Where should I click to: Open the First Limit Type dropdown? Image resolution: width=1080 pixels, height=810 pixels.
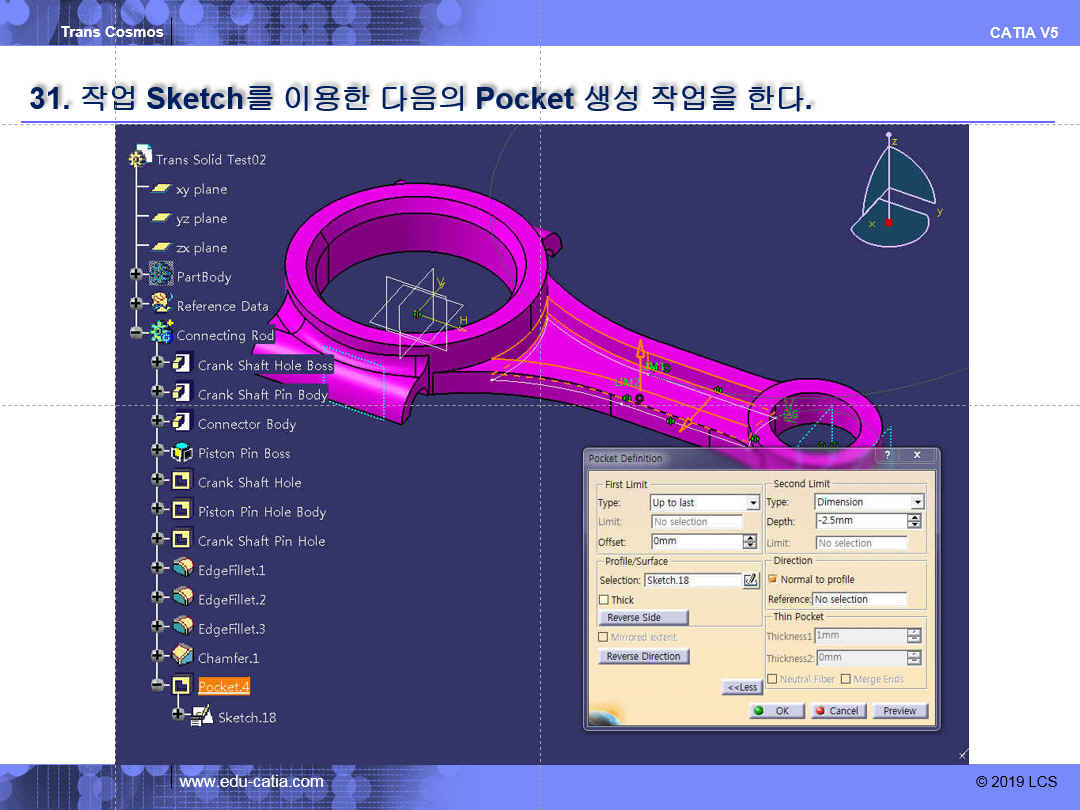(753, 503)
